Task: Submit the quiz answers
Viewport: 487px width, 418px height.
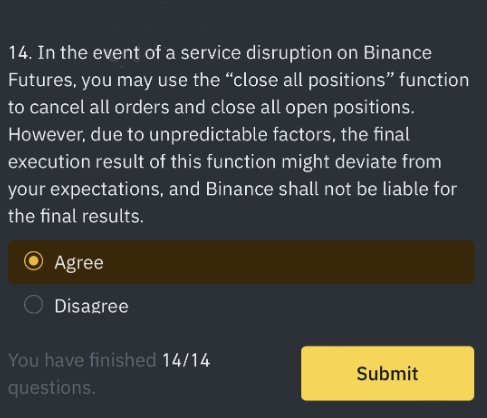Action: [387, 373]
